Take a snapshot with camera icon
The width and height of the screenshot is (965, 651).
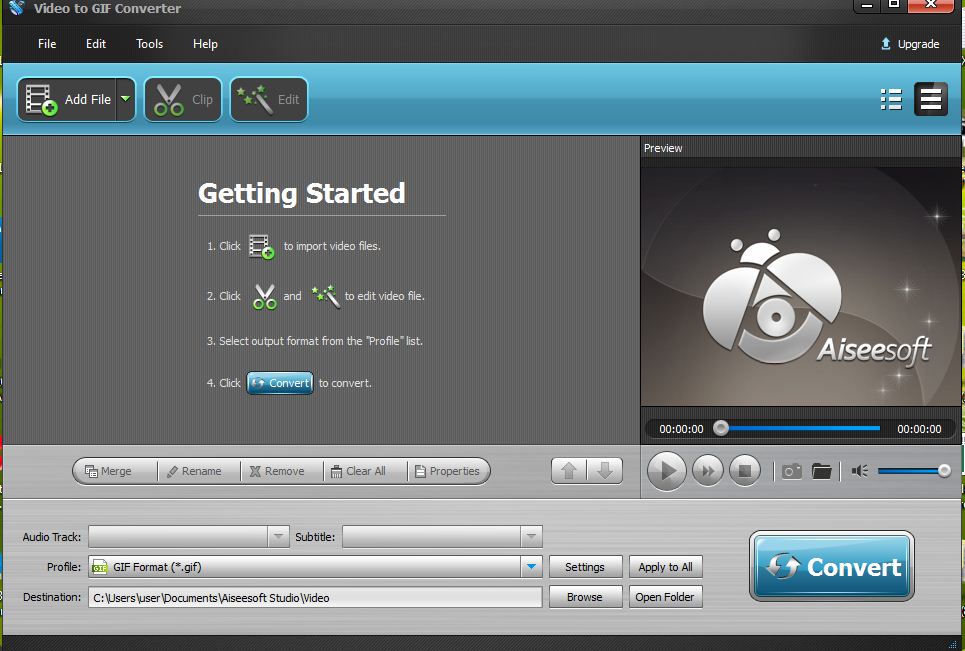791,471
